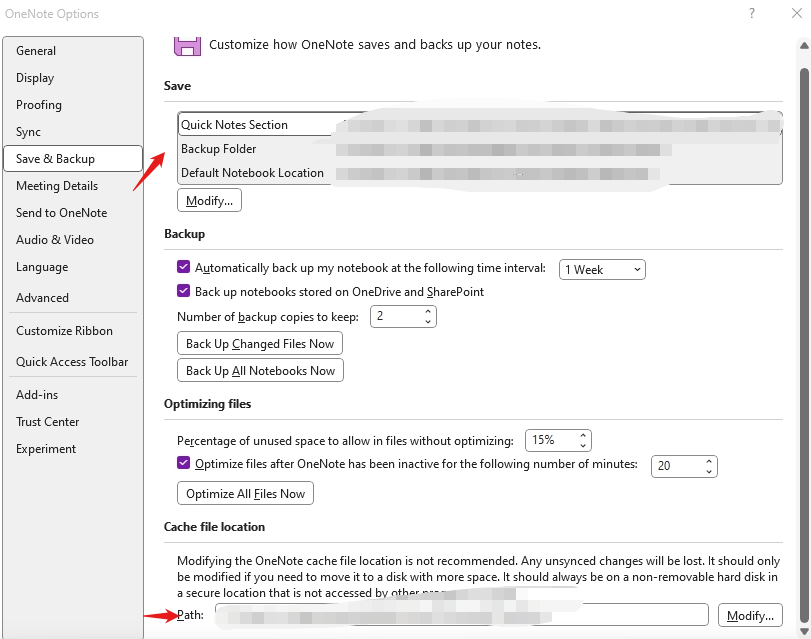This screenshot has width=811, height=639.
Task: Select the Save & Backup category
Action: [73, 158]
